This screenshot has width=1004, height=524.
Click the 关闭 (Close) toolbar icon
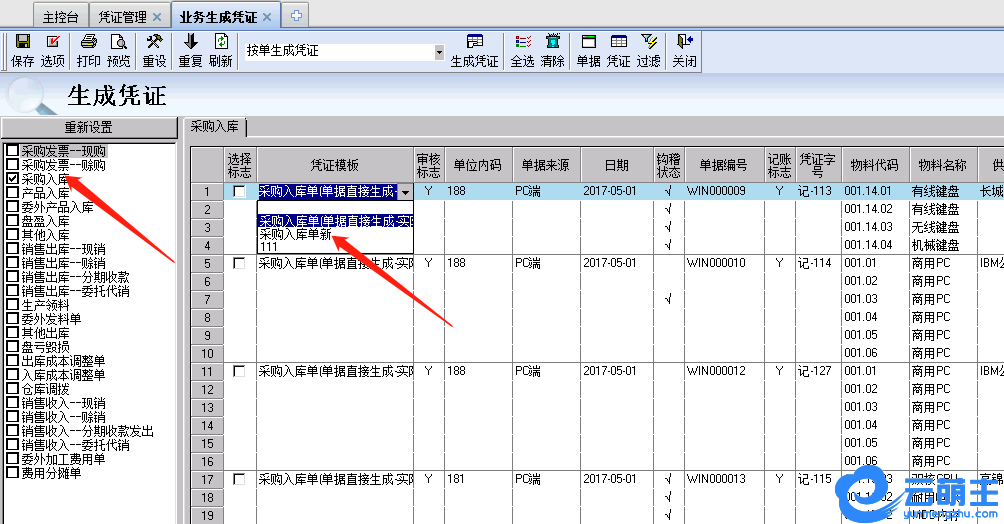(x=684, y=50)
